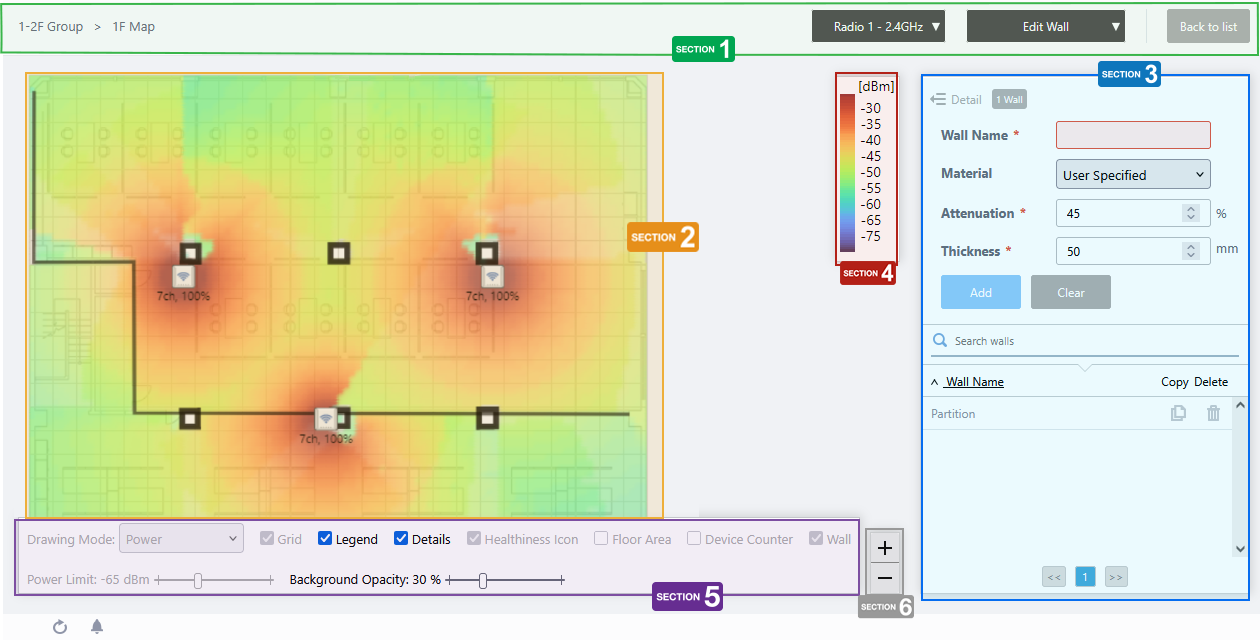Go to page 1 in pagination
This screenshot has height=641, width=1260.
point(1085,576)
